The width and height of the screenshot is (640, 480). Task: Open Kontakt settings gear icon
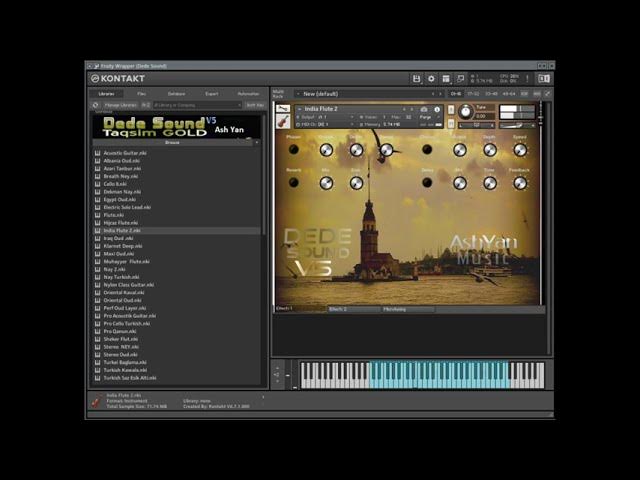tap(431, 78)
